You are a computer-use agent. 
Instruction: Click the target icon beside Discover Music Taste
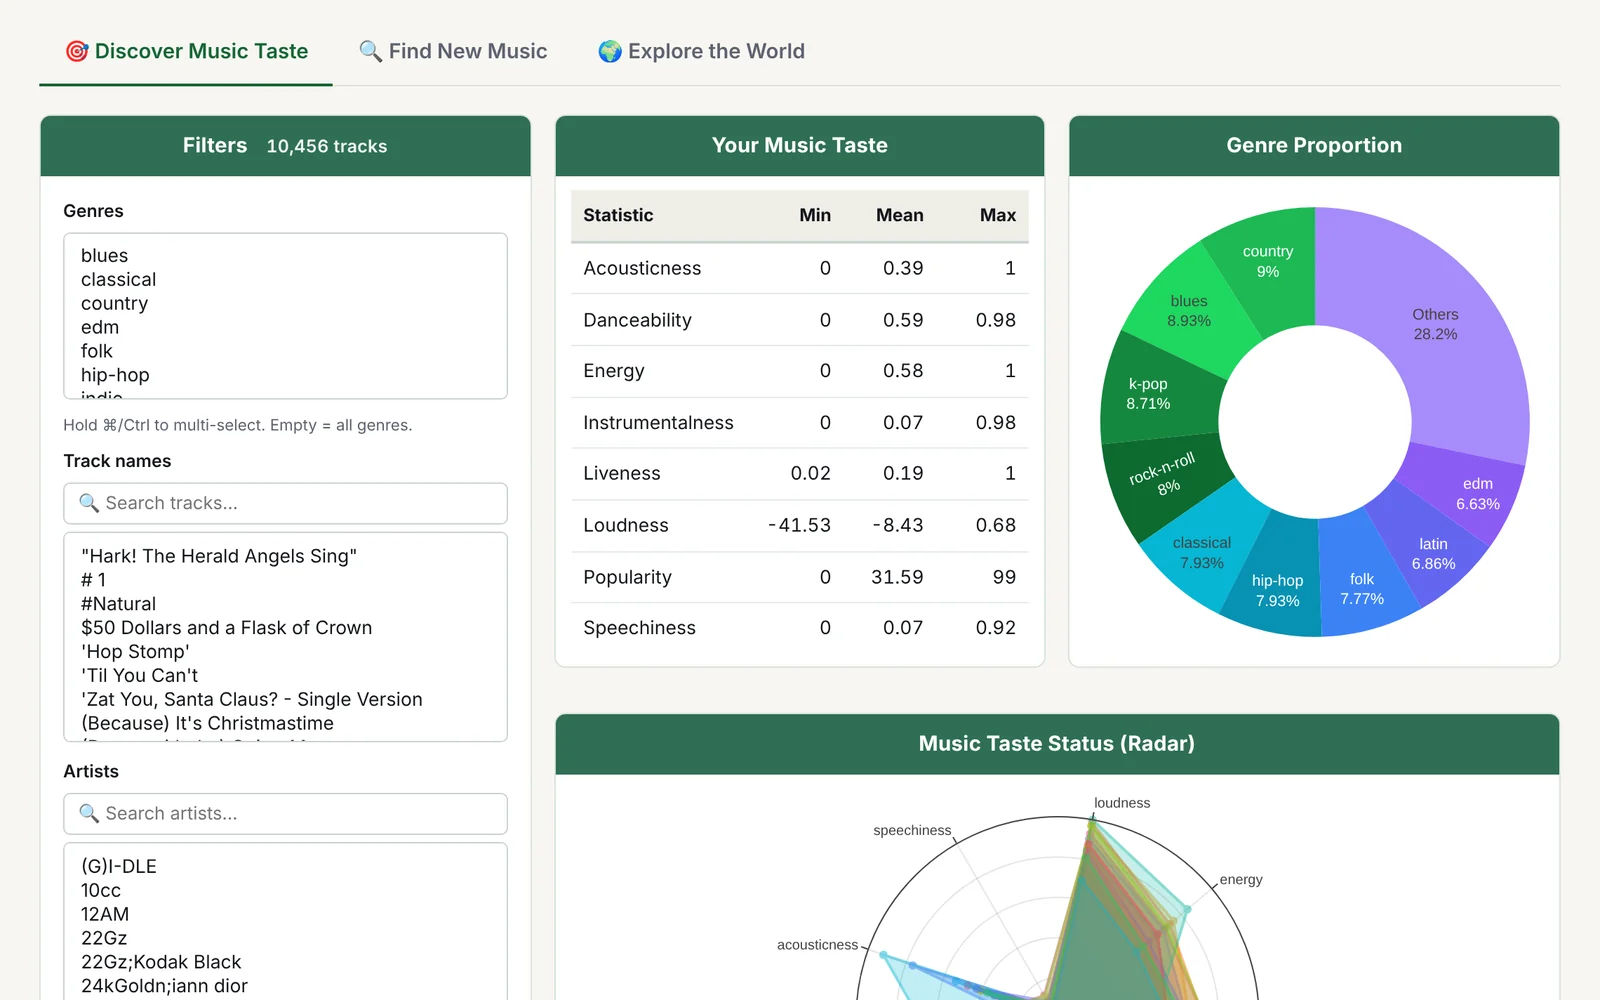tap(77, 51)
